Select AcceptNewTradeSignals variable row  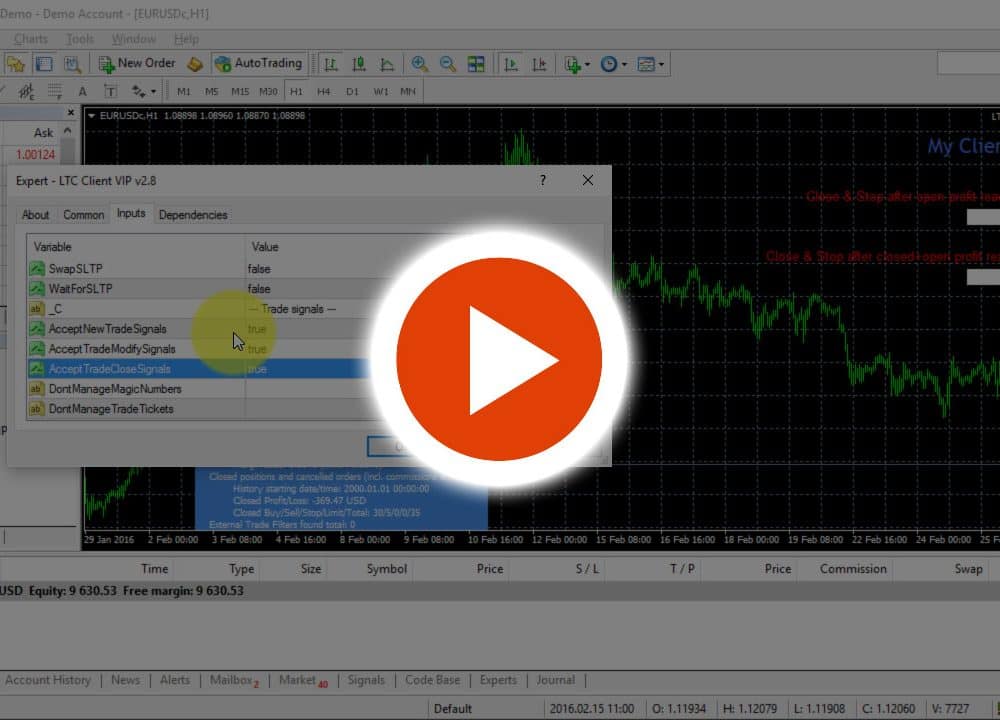200,329
